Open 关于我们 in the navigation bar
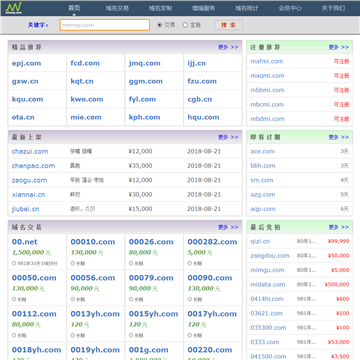Viewport: 360px width, 360px height. [x=333, y=8]
